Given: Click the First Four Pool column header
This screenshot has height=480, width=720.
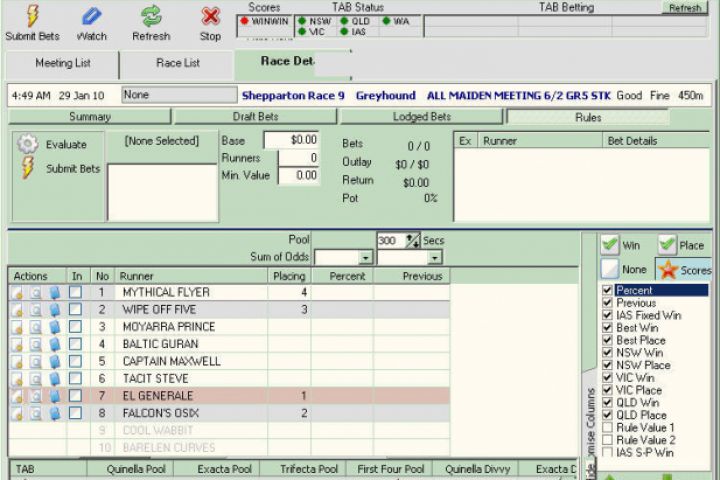Looking at the screenshot, I should coord(389,469).
